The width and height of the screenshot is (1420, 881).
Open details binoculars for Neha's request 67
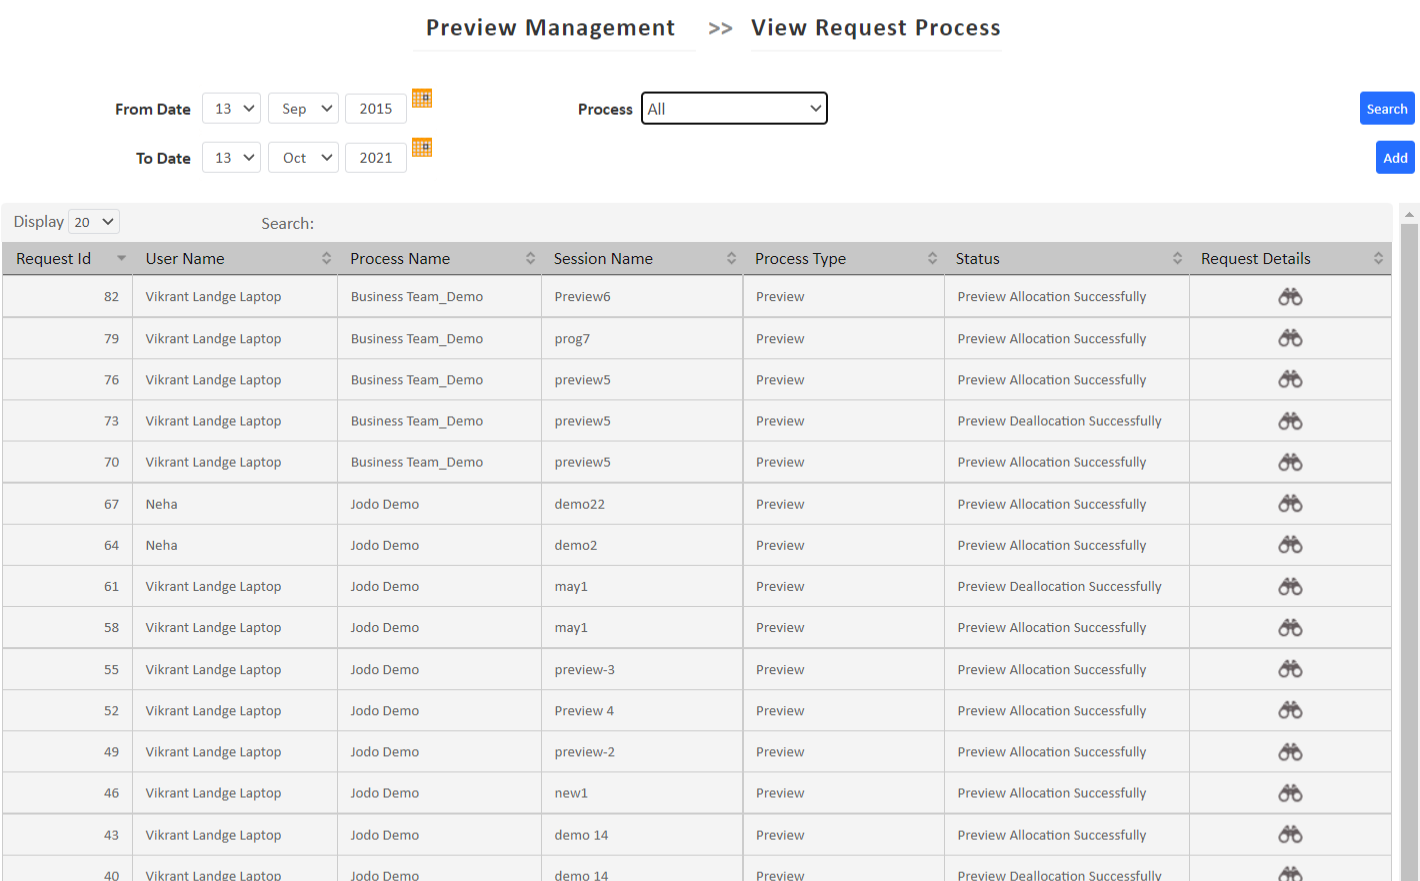click(1289, 503)
